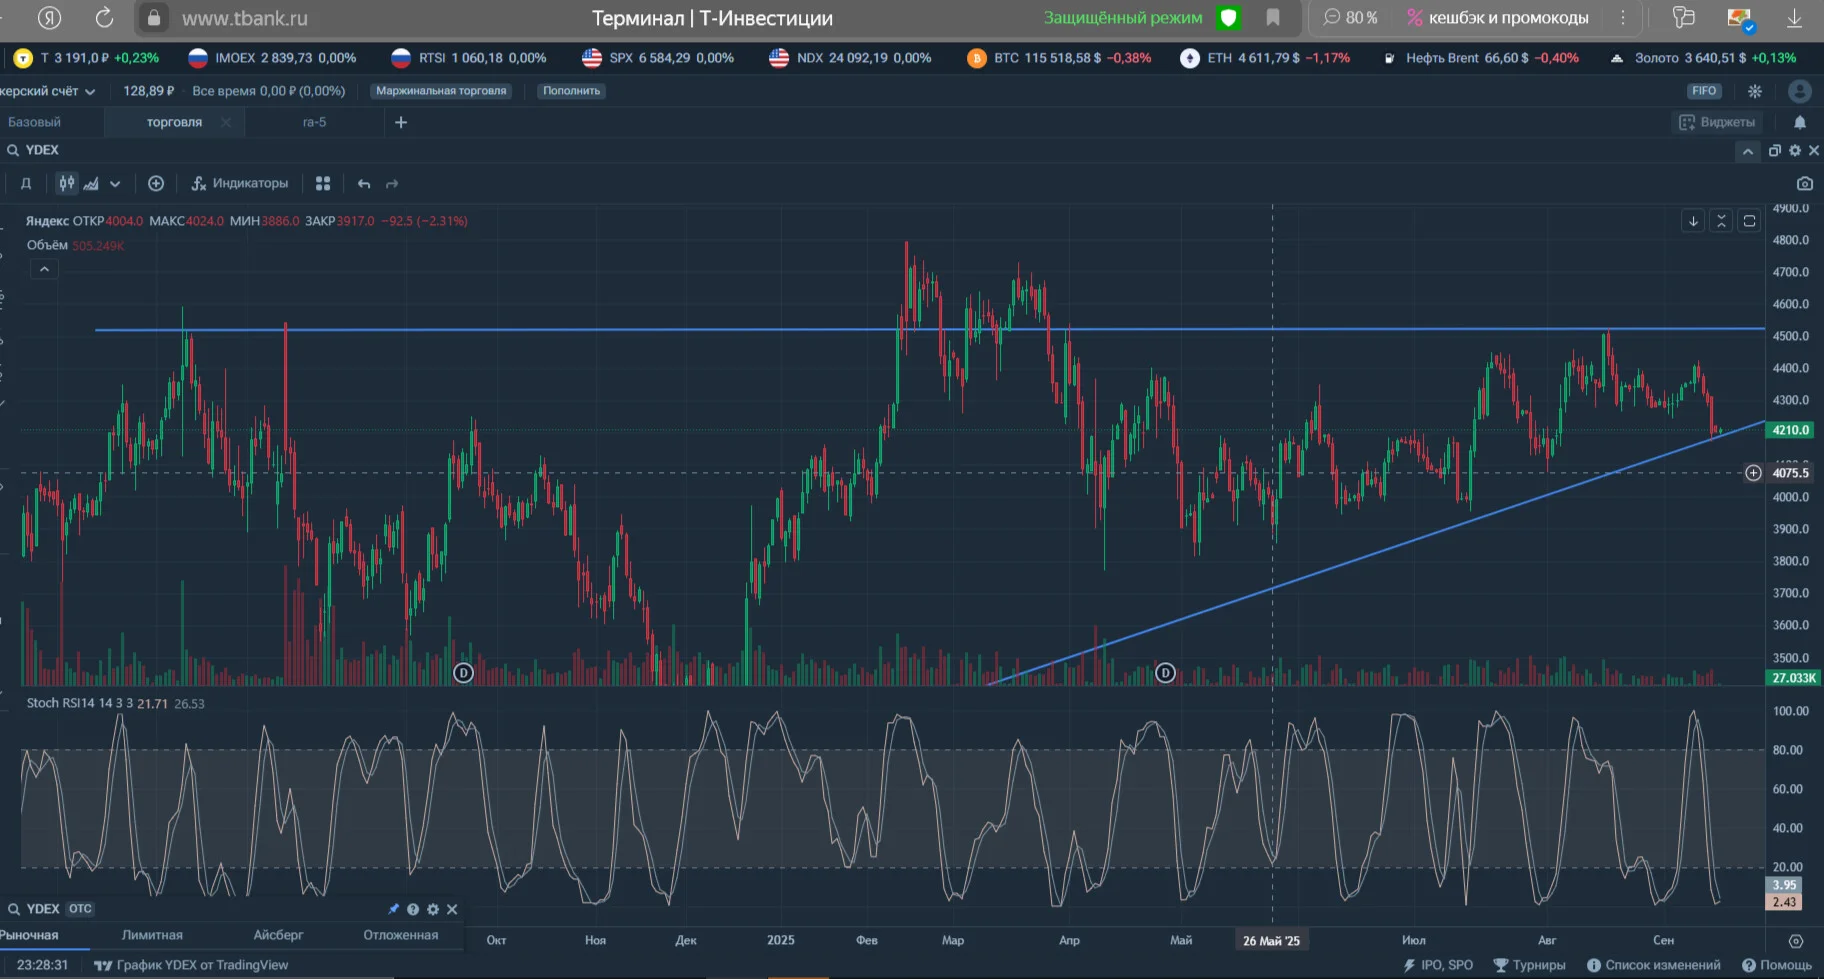Expand the брокерский счёт account dropdown
1824x979 pixels.
click(x=48, y=91)
